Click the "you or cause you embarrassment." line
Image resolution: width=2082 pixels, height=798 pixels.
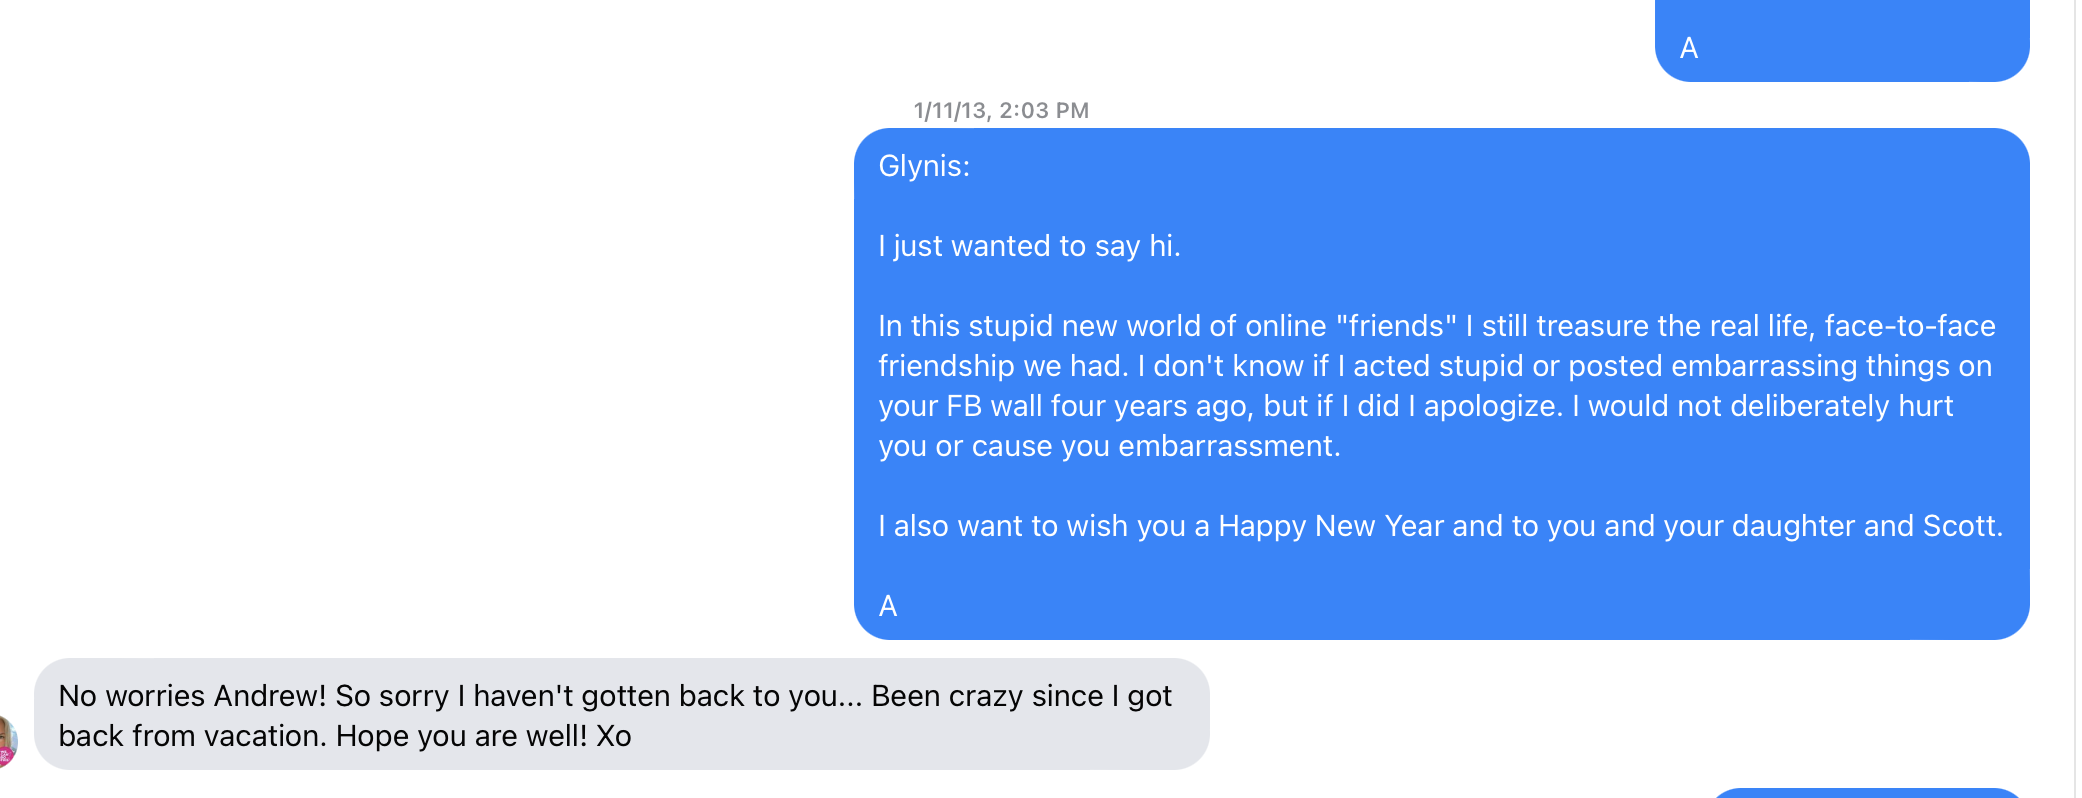pos(1109,446)
